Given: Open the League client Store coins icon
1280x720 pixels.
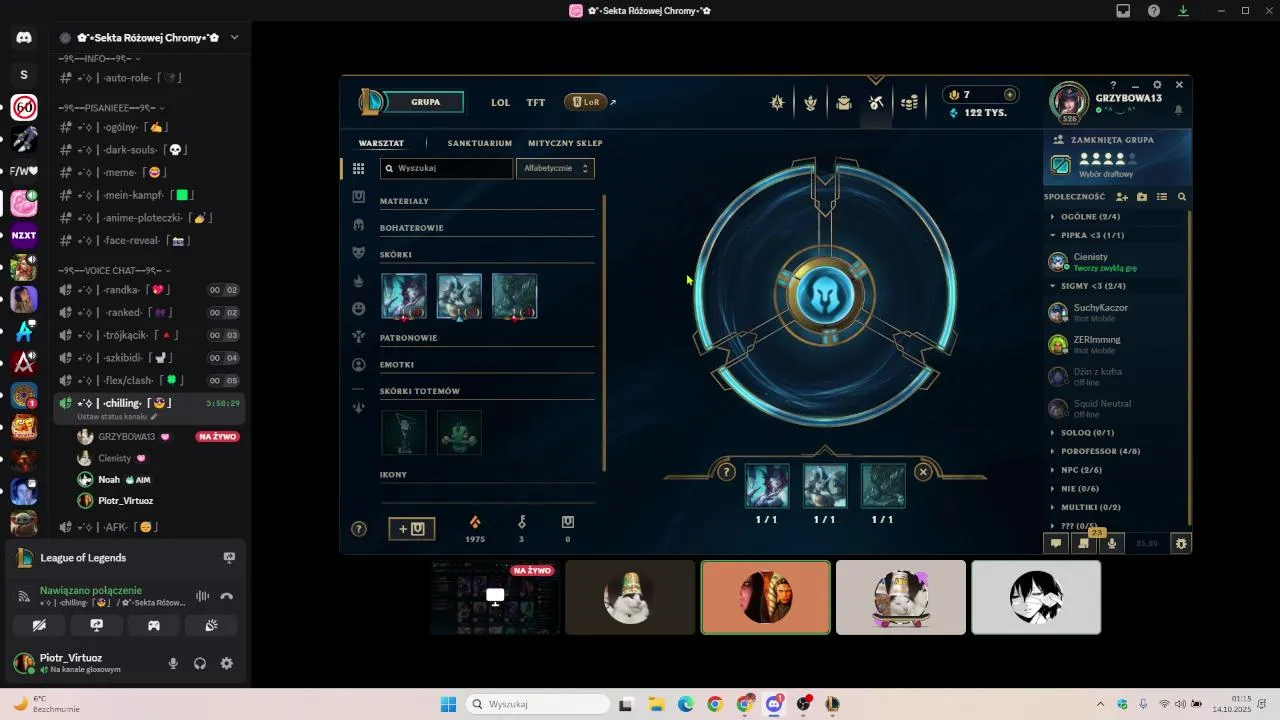Looking at the screenshot, I should (909, 102).
